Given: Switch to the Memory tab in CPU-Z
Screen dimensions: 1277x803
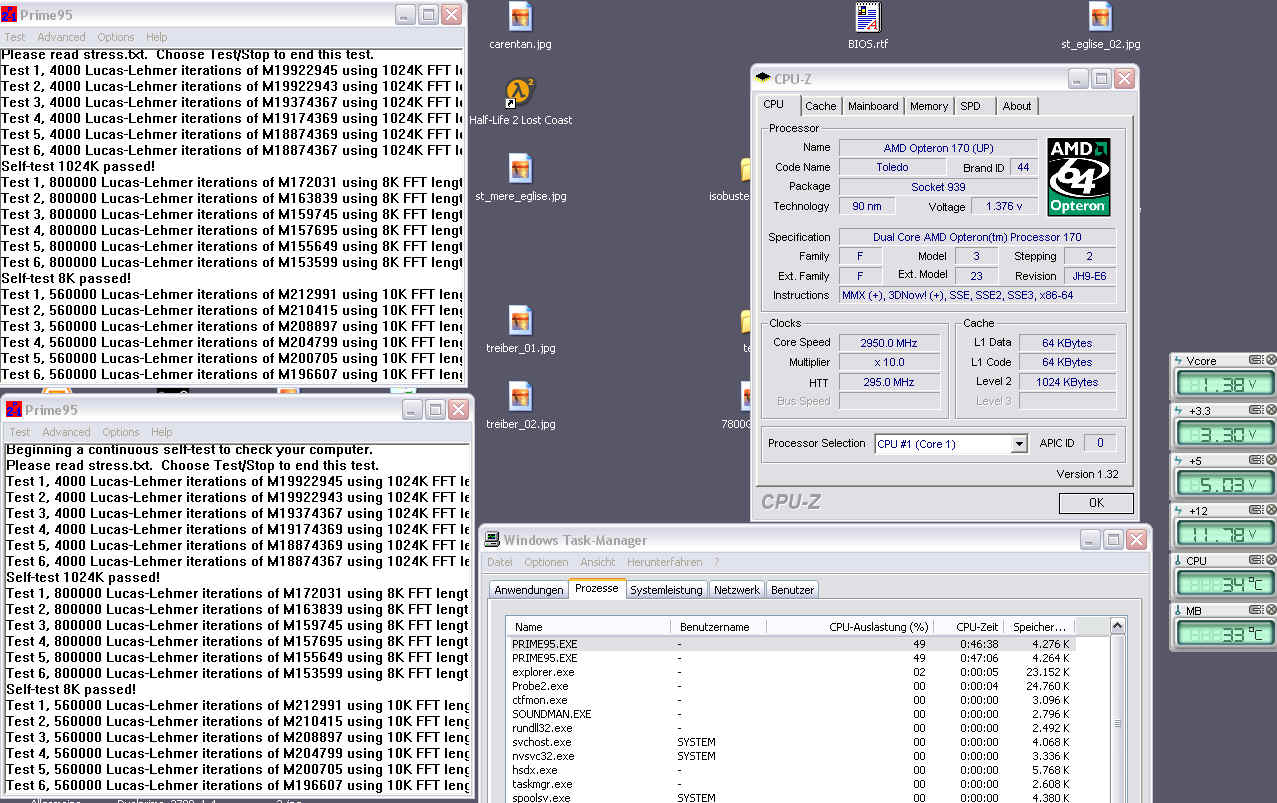Looking at the screenshot, I should click(929, 106).
